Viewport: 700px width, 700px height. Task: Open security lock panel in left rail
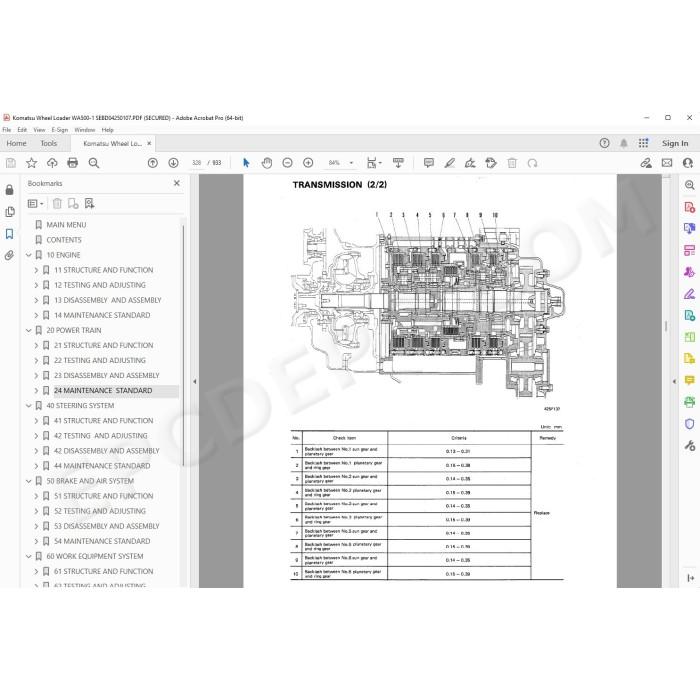pyautogui.click(x=9, y=190)
